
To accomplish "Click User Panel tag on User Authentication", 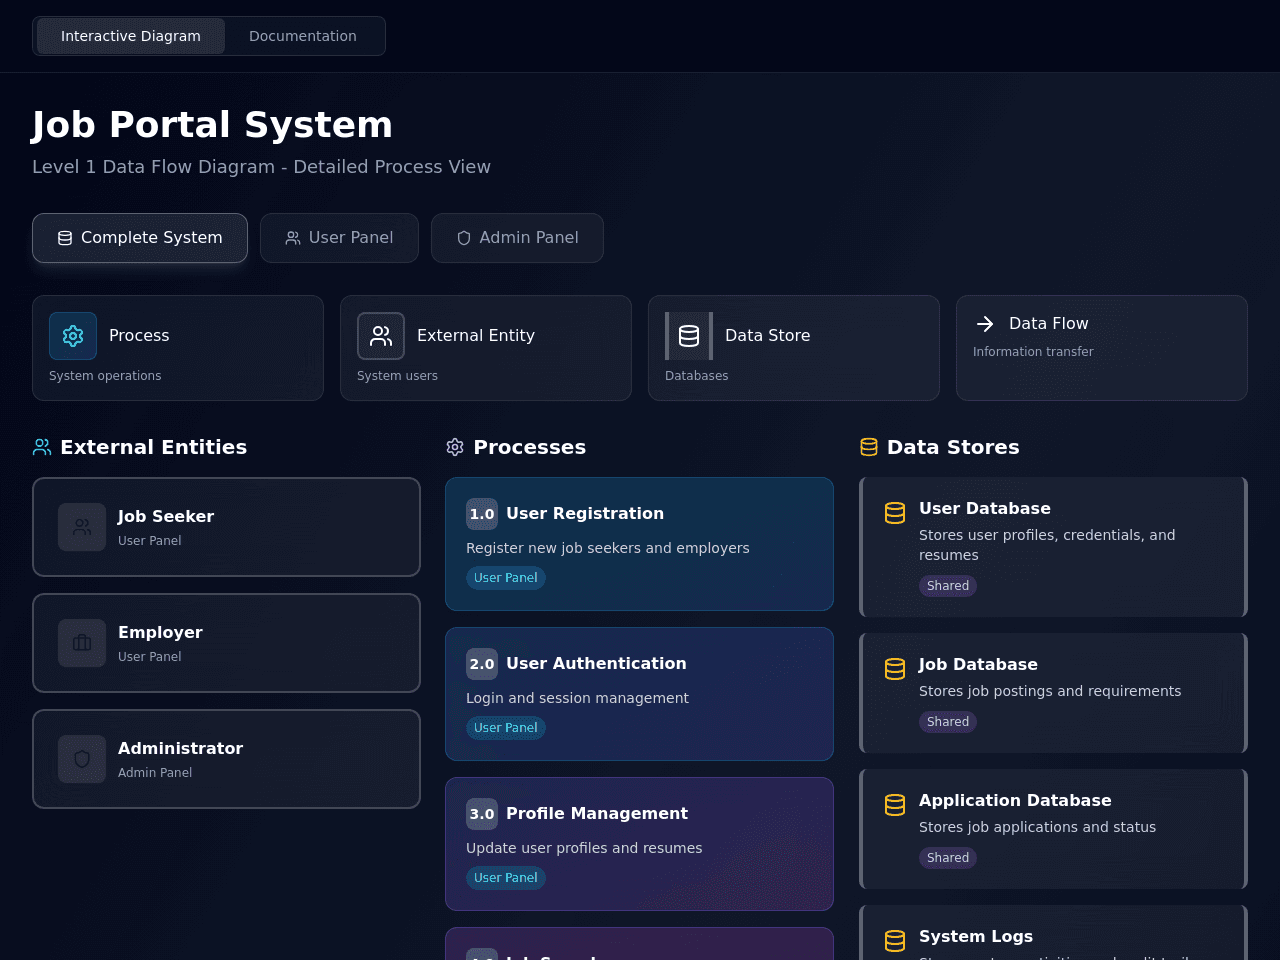I will [506, 728].
